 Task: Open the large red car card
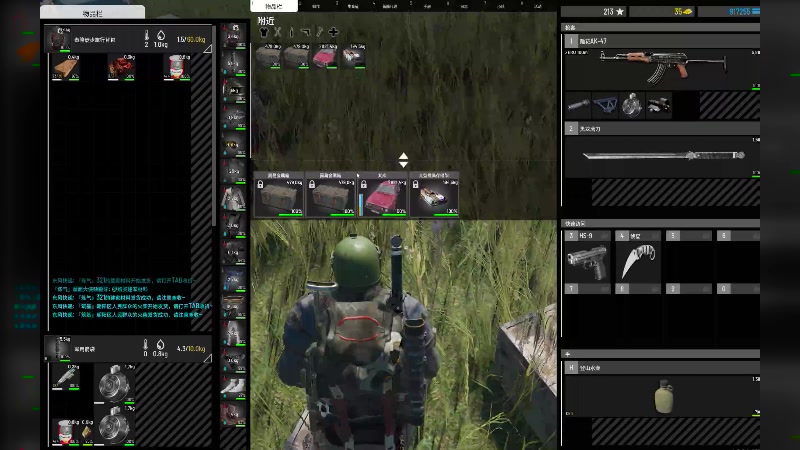[x=382, y=194]
